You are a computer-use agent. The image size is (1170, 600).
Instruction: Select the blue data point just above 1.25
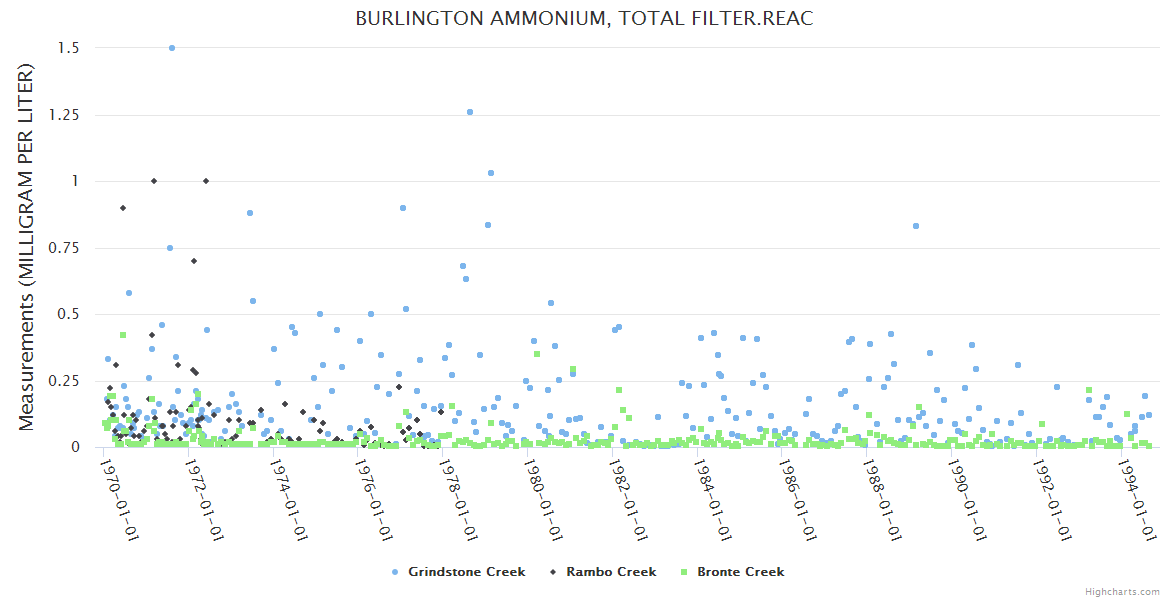click(470, 112)
